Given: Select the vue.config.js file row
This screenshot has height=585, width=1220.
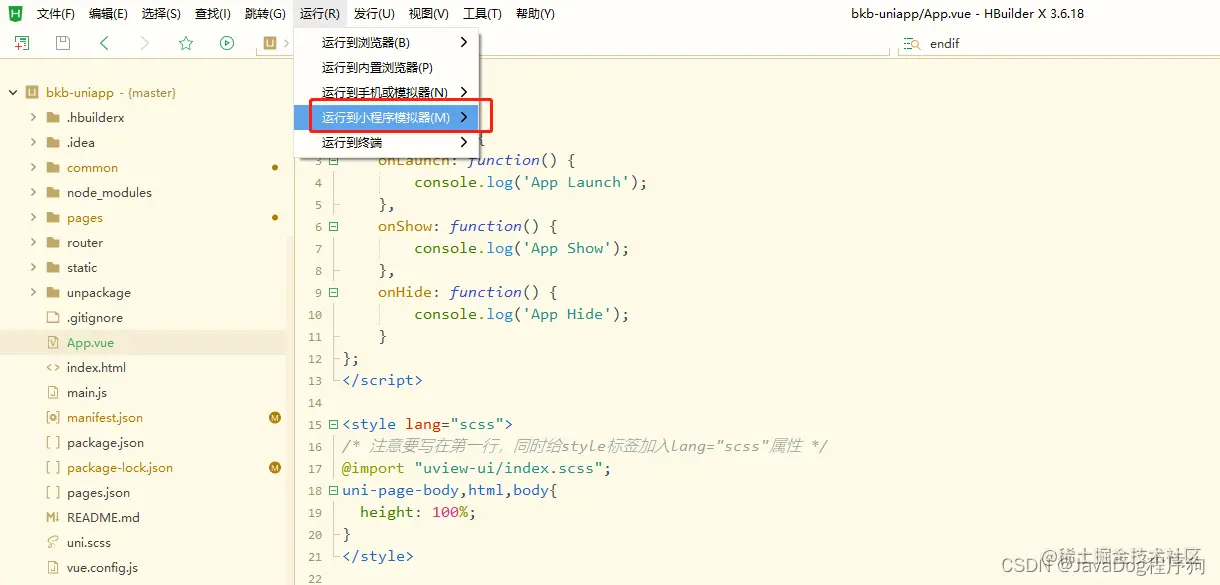Looking at the screenshot, I should [143, 567].
